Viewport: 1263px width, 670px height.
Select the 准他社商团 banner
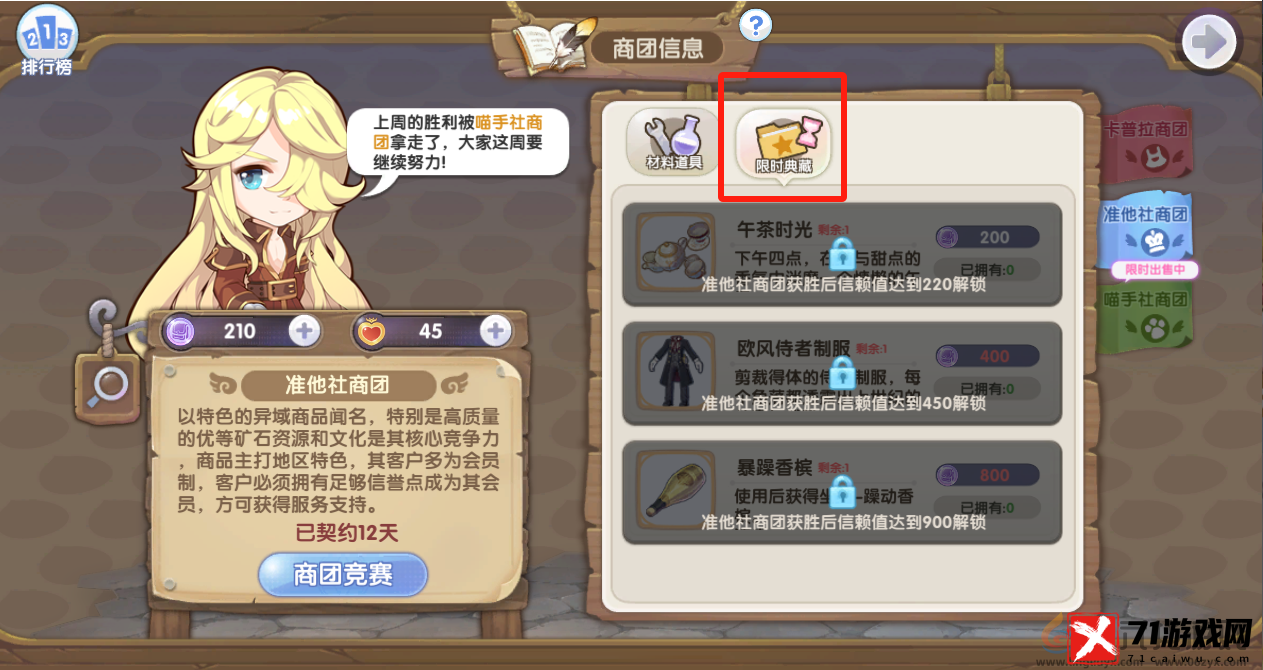tap(1145, 232)
